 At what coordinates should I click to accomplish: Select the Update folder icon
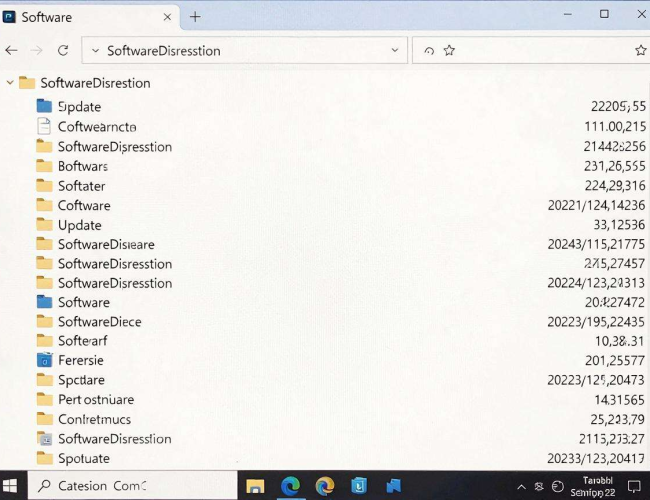[x=44, y=224]
